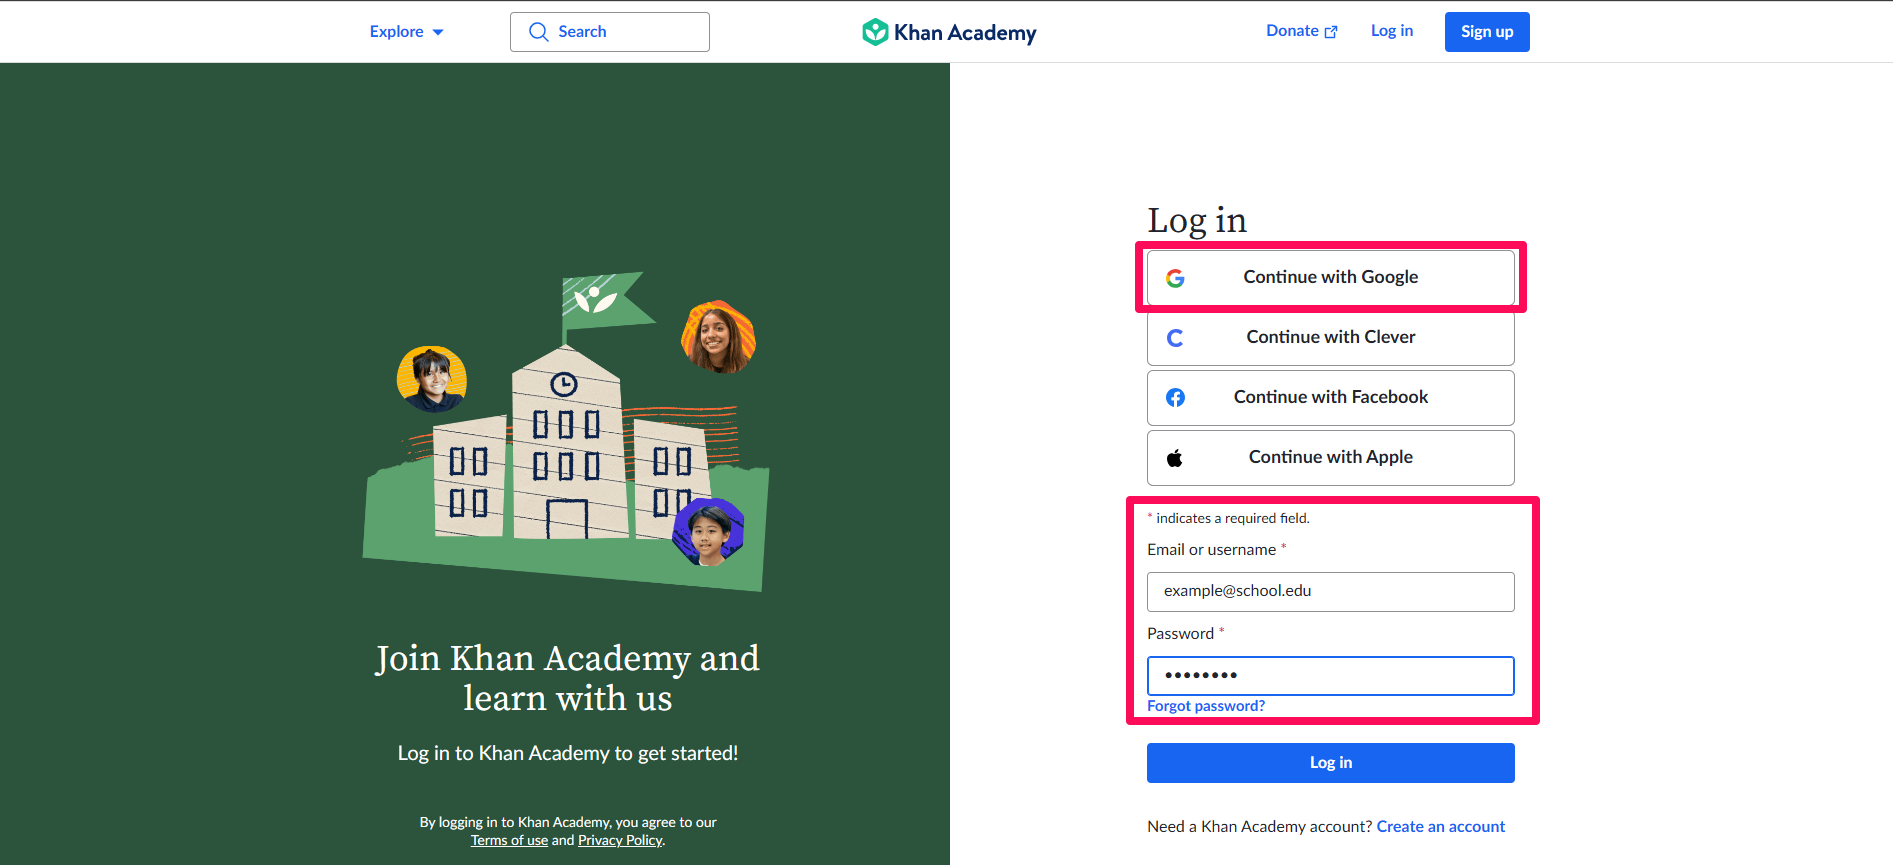The height and width of the screenshot is (865, 1893).
Task: Open the Create an account link
Action: (x=1441, y=827)
